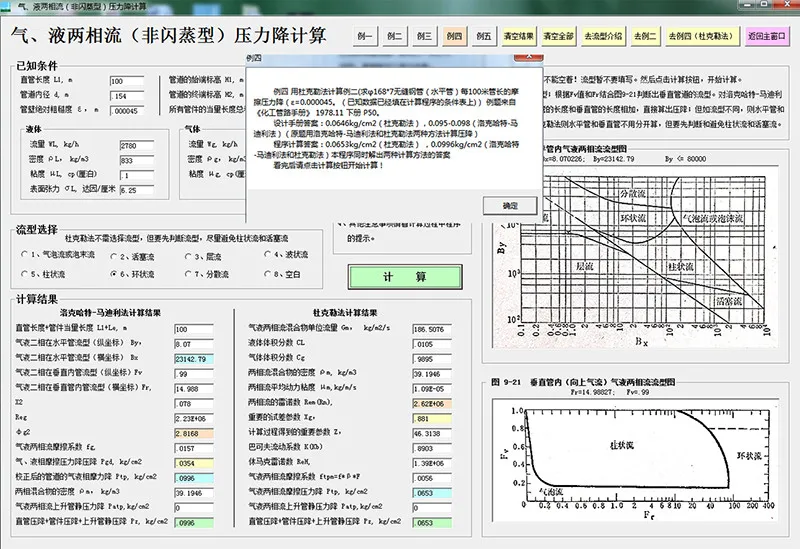Click the ftpn field .0056

click(x=432, y=478)
